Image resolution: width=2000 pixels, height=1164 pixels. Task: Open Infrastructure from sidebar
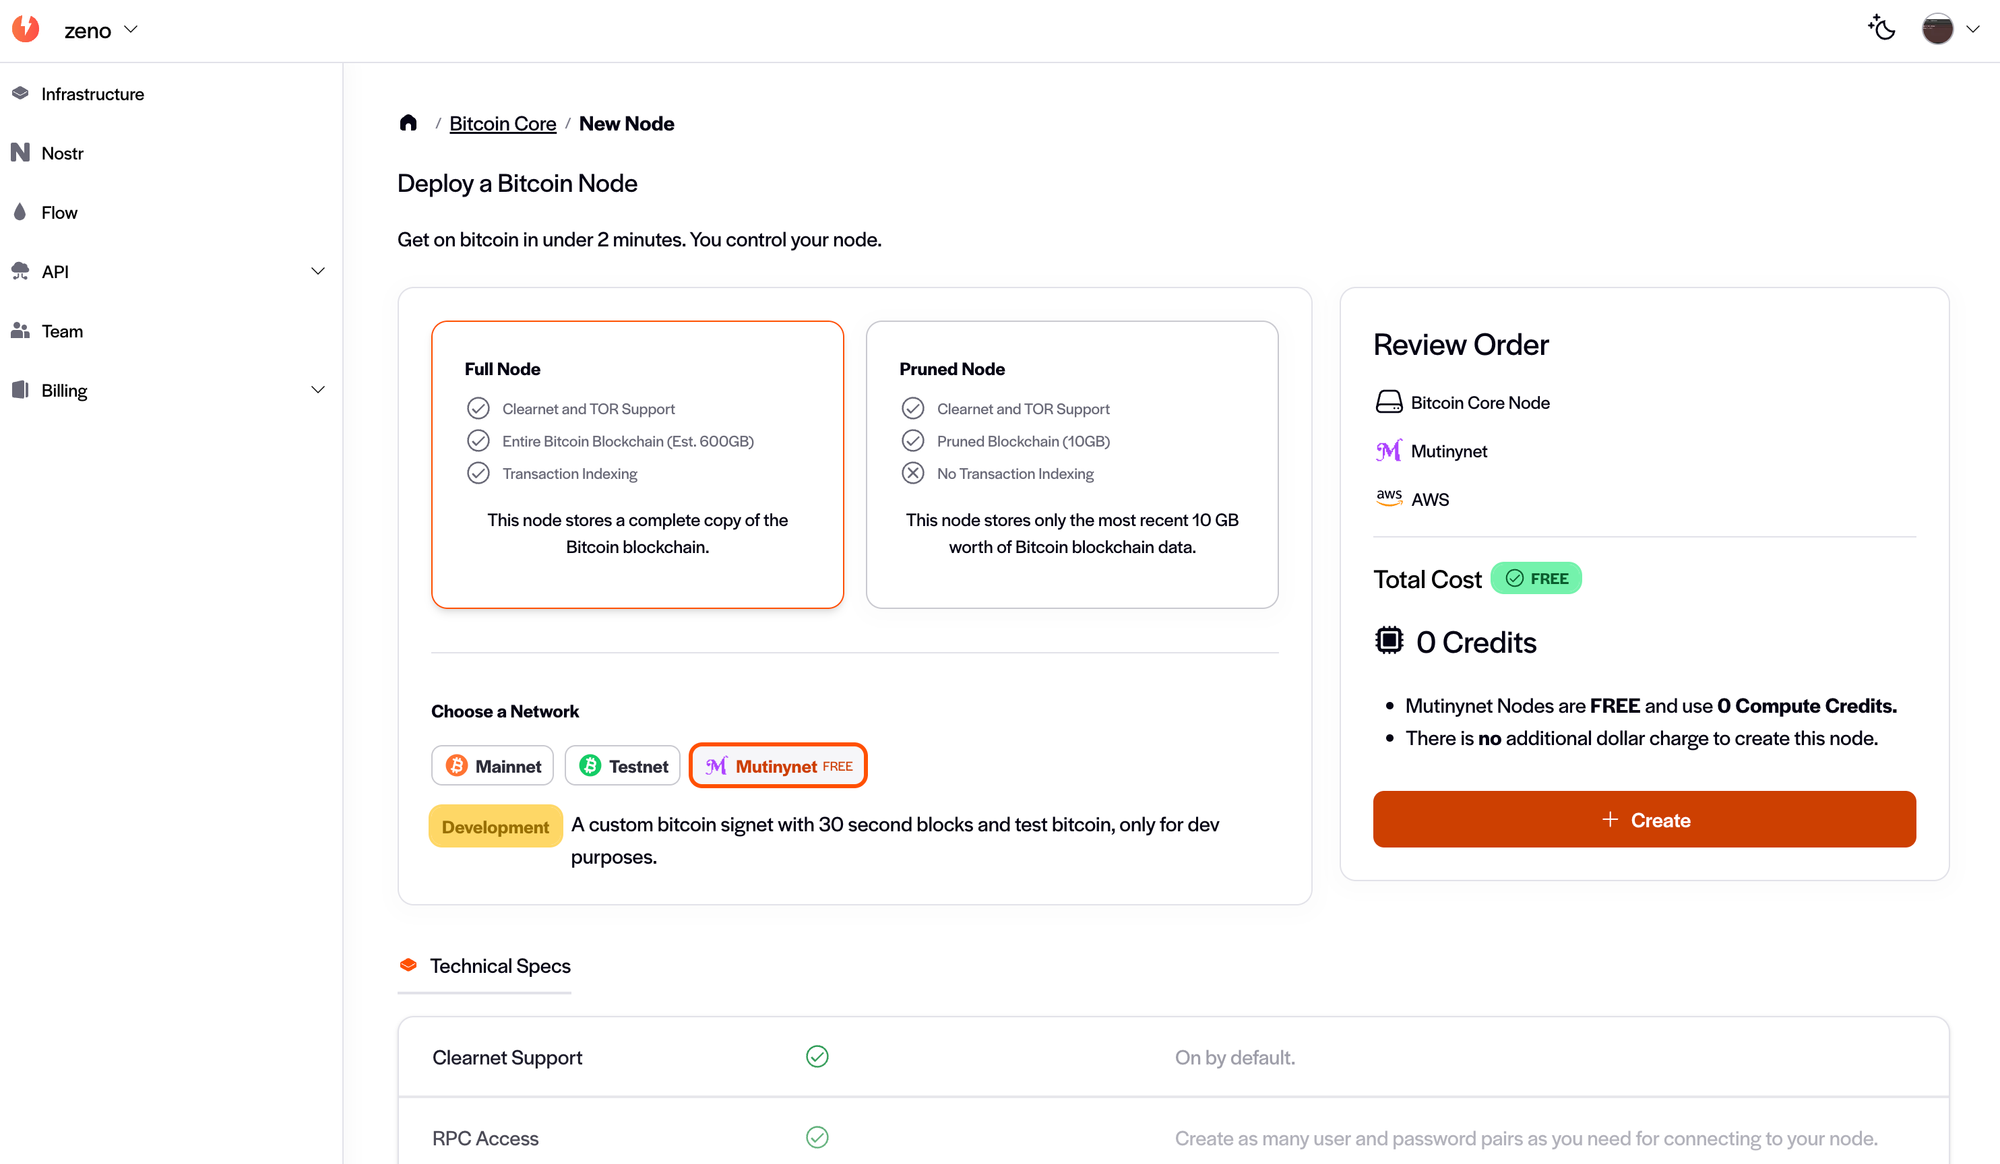[x=92, y=94]
